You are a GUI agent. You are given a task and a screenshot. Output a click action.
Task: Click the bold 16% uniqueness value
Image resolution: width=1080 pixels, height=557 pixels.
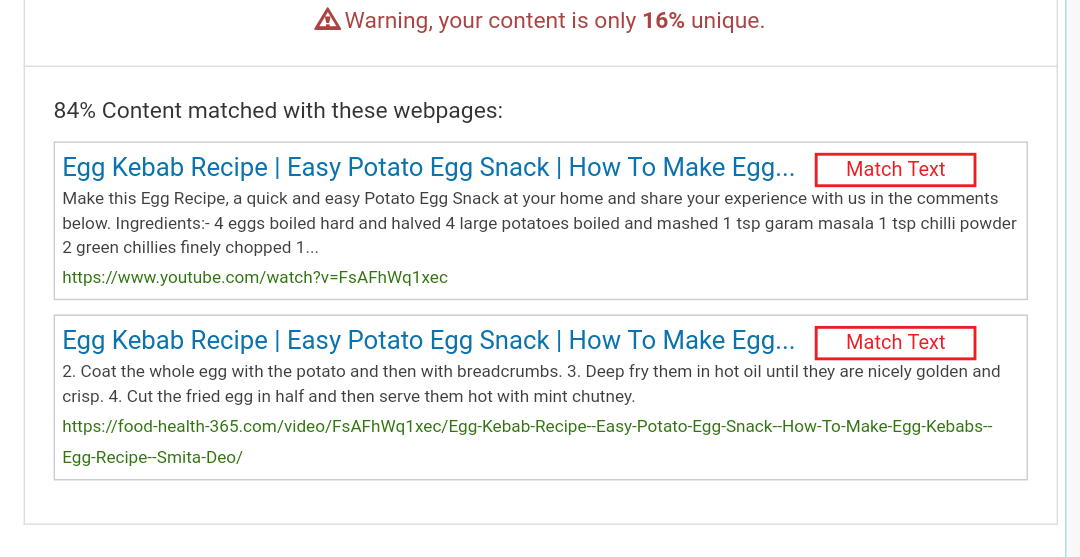click(x=663, y=20)
